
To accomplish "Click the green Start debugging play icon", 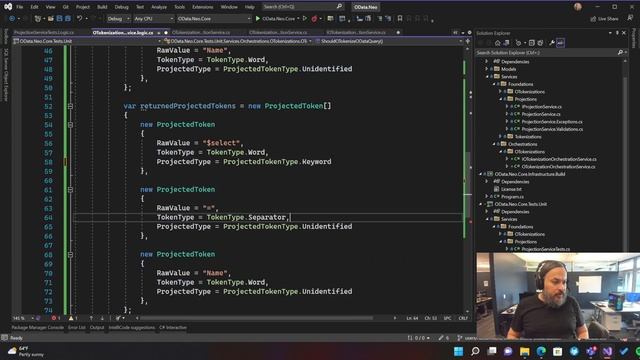I will tap(258, 18).
